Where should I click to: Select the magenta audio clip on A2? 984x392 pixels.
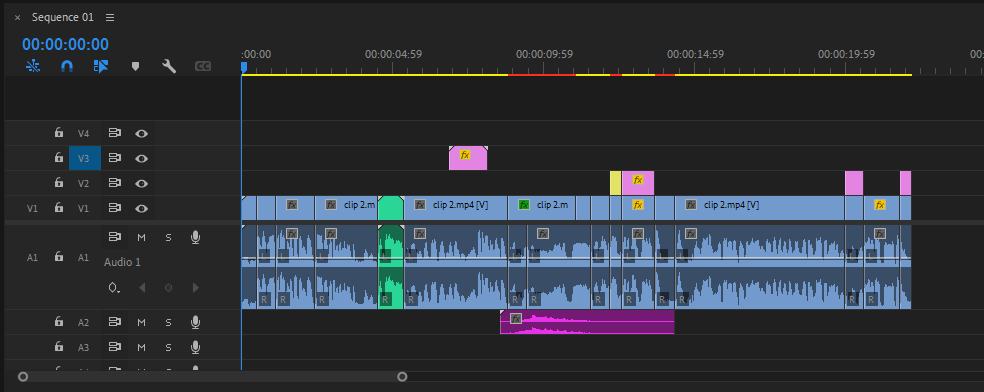(x=587, y=322)
